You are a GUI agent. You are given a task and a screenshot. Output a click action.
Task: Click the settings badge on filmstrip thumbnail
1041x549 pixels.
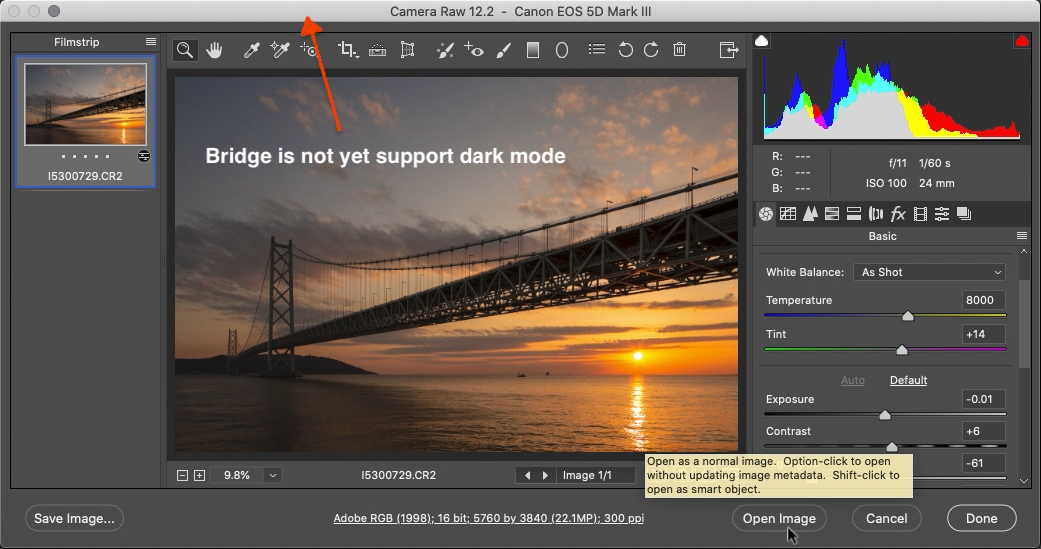point(143,156)
